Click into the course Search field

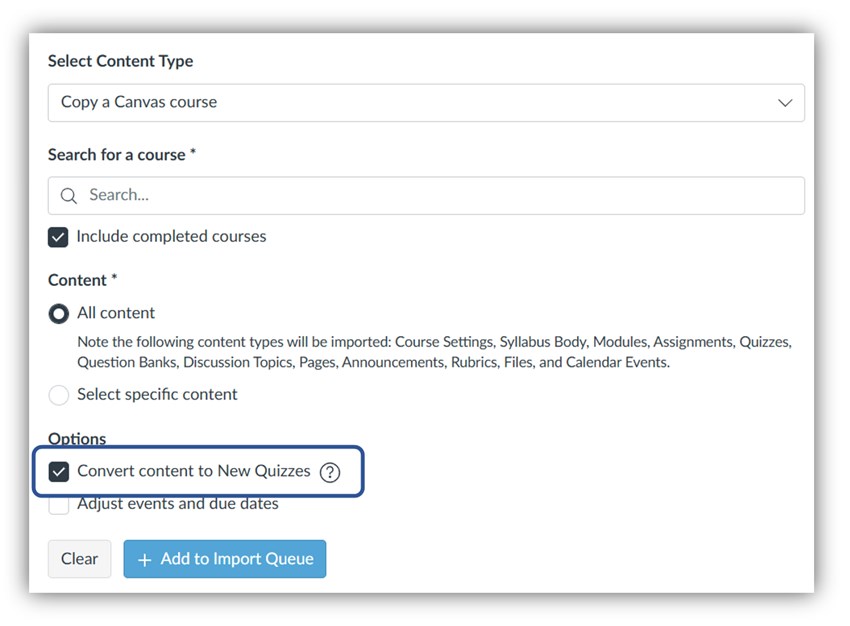click(x=440, y=196)
